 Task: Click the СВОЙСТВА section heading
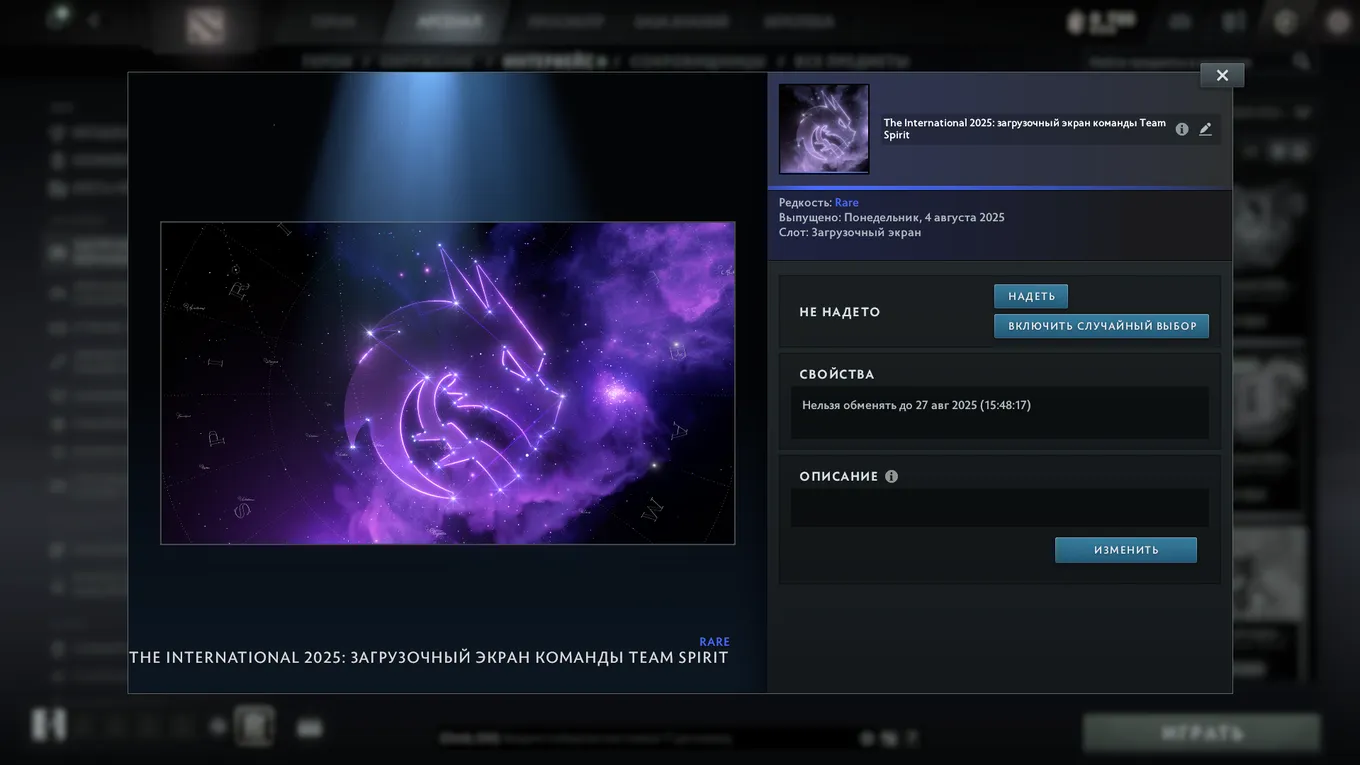(x=837, y=375)
